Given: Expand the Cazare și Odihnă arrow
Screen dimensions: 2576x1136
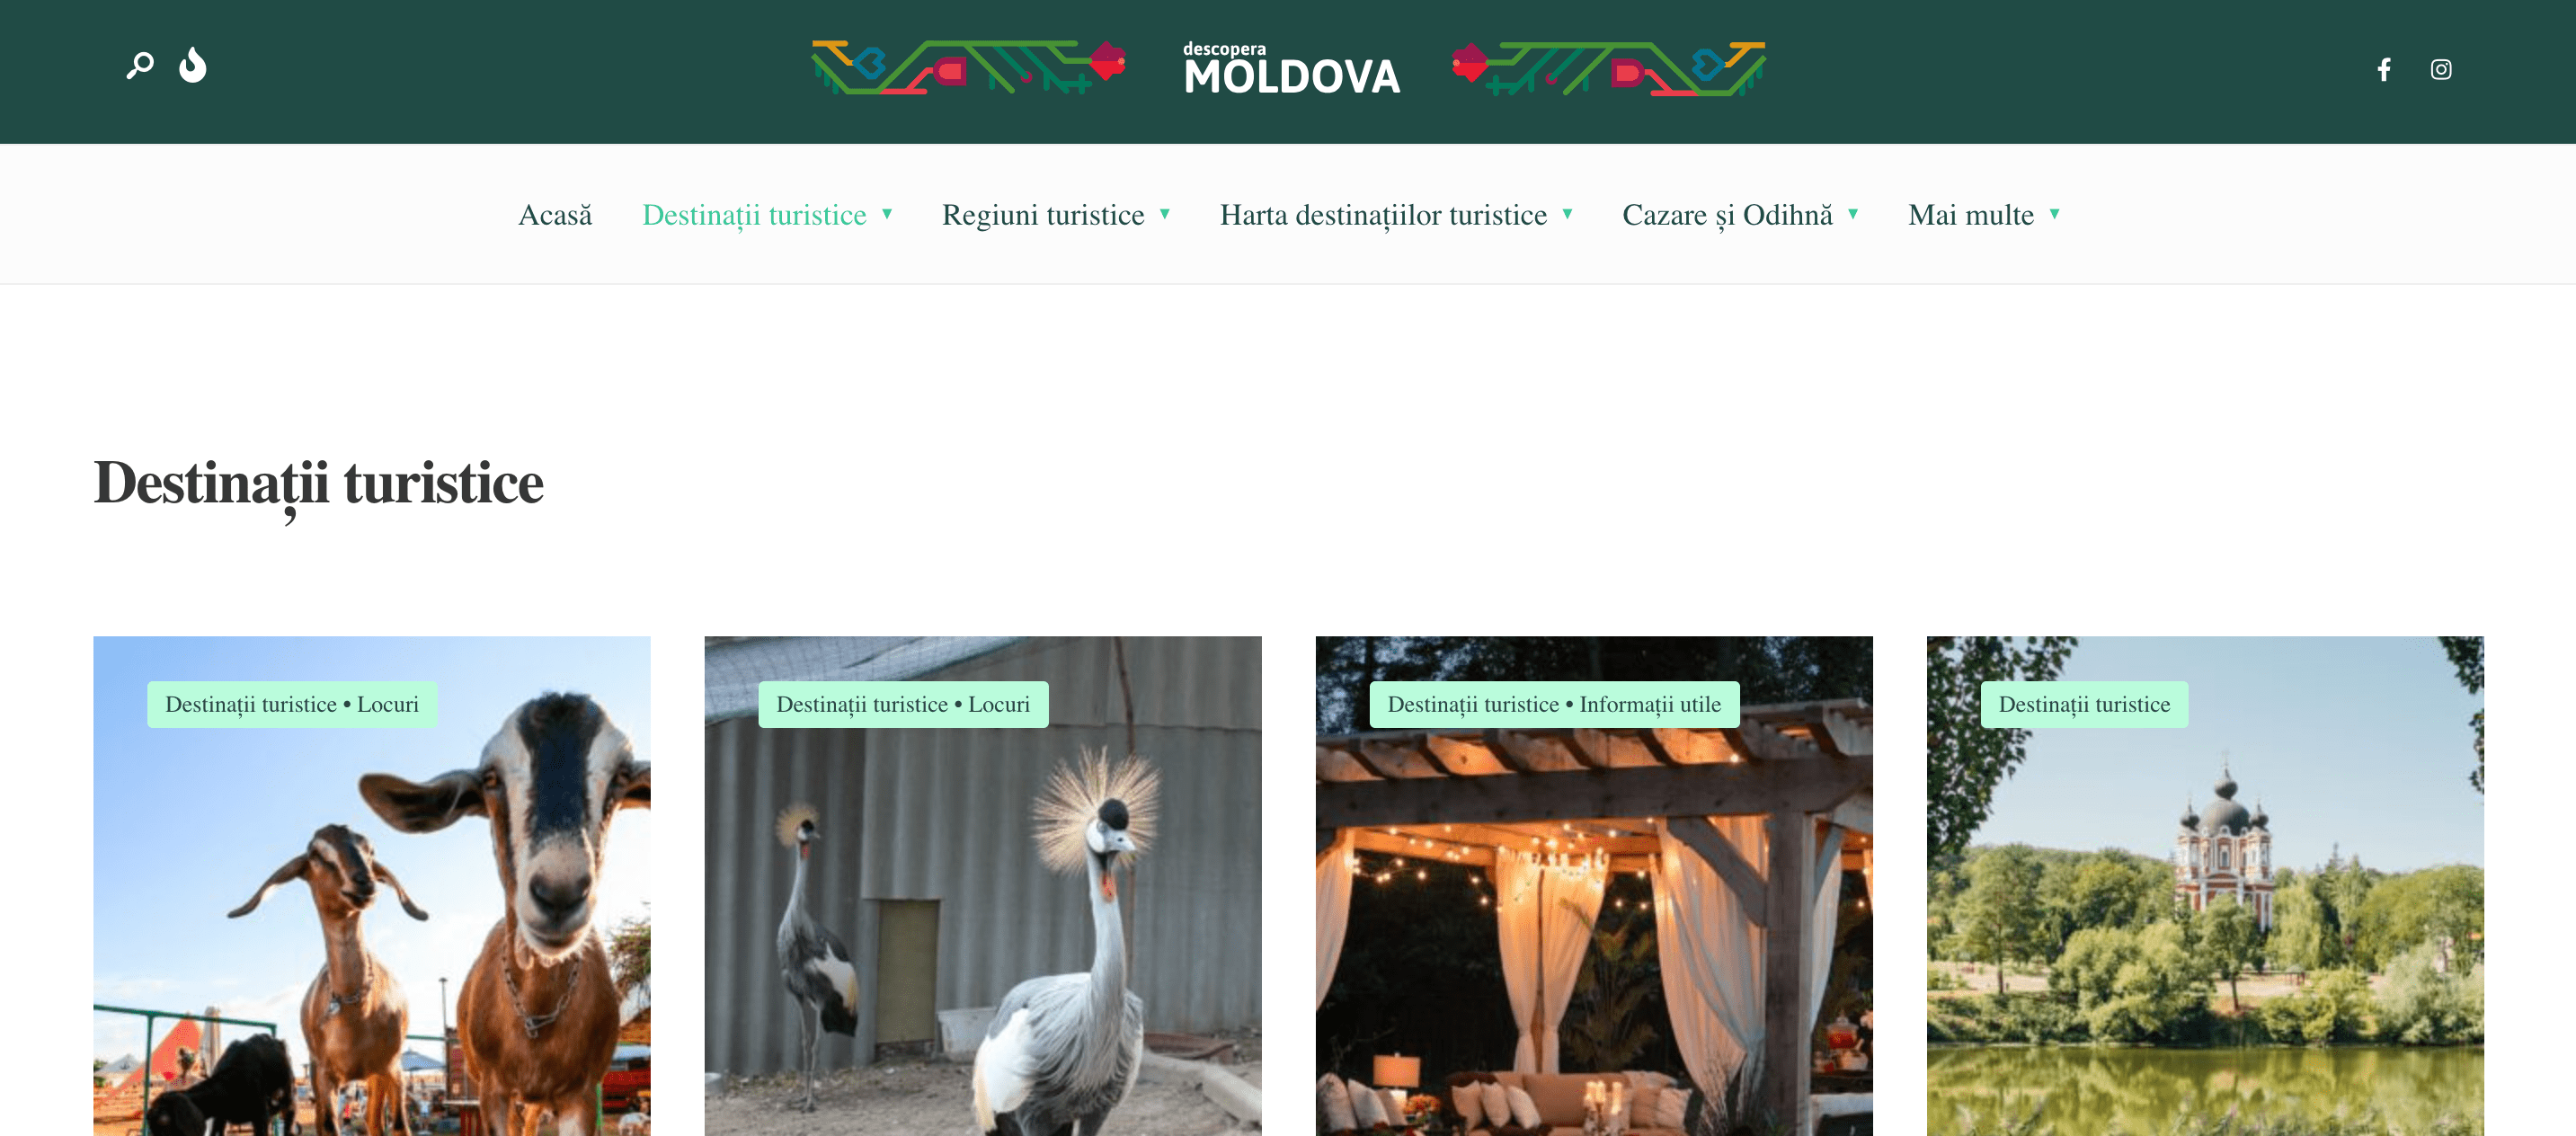Looking at the screenshot, I should point(1853,214).
